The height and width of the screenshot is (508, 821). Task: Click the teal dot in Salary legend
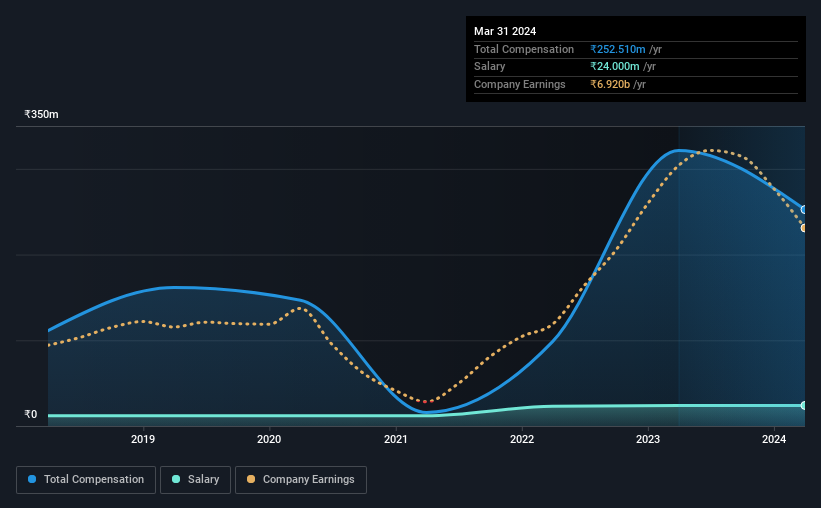(176, 479)
